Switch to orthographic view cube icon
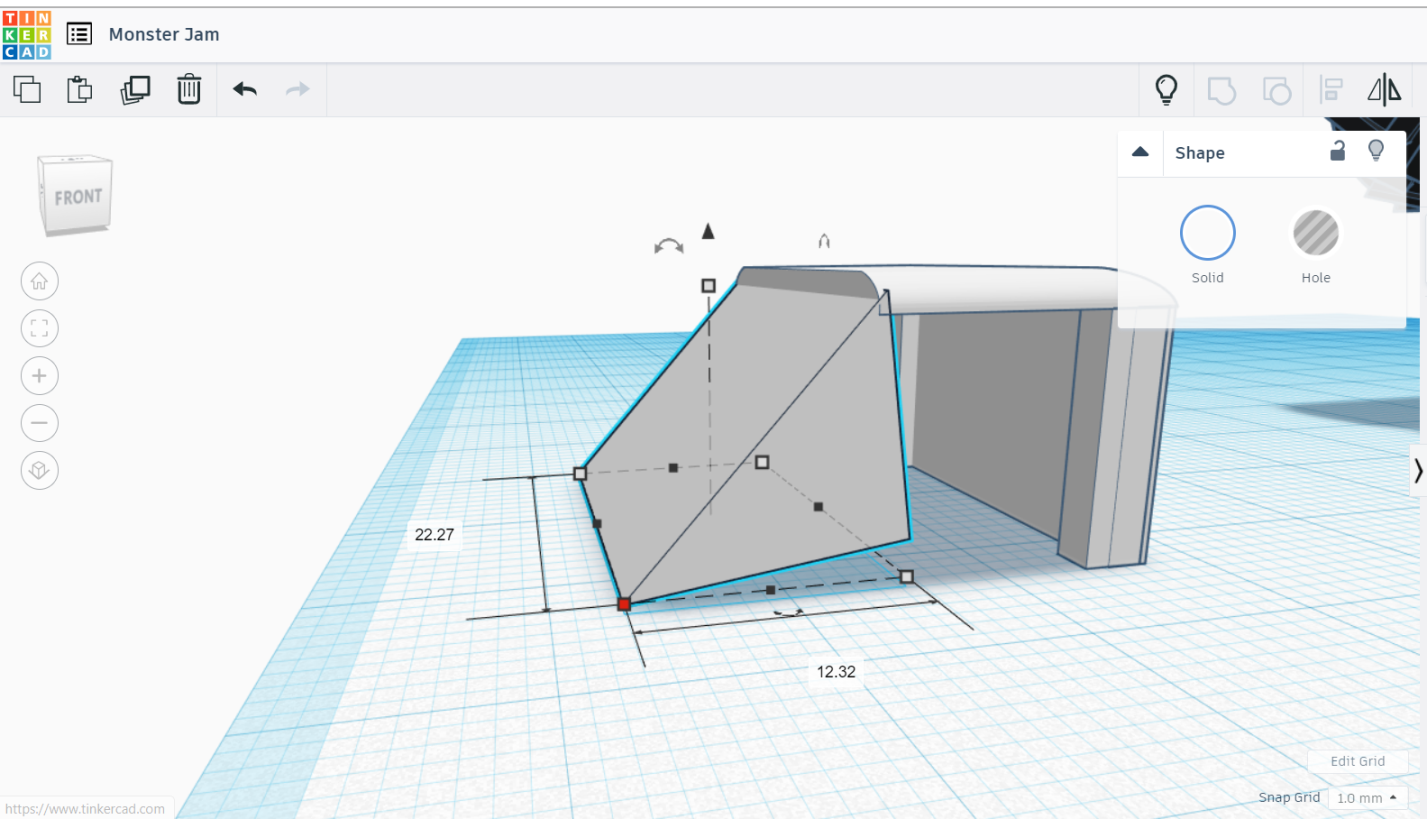Screen dimensions: 1427x819 [40, 471]
